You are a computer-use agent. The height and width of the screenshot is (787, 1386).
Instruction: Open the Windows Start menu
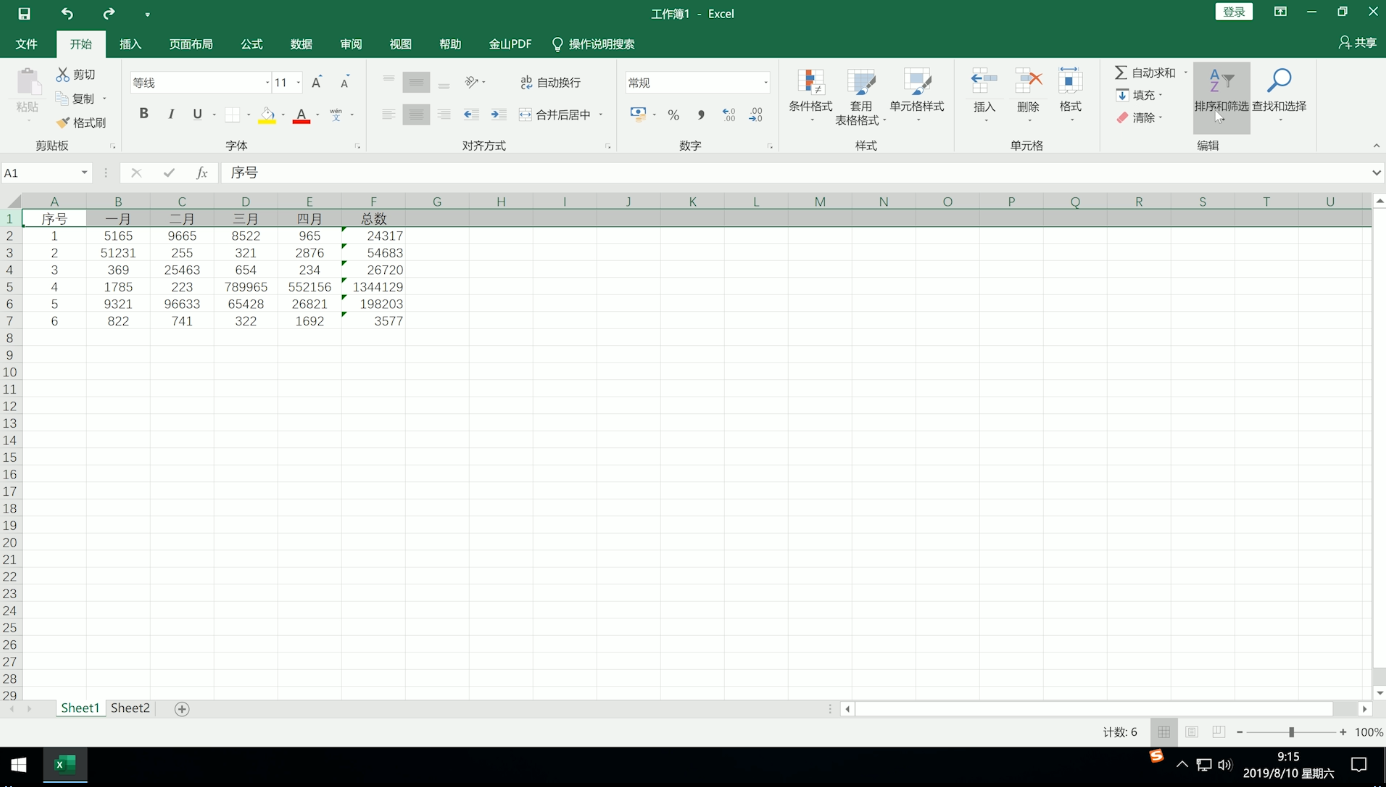point(18,765)
